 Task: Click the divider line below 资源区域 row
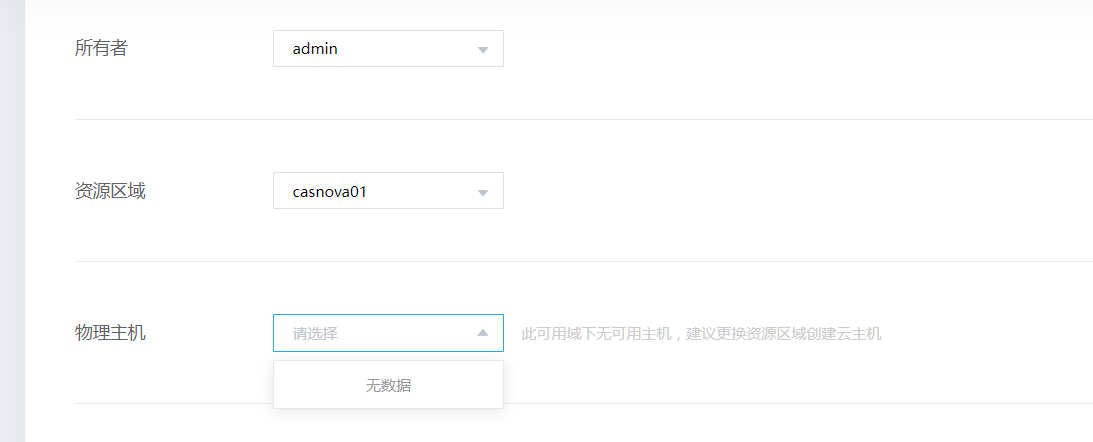point(580,262)
